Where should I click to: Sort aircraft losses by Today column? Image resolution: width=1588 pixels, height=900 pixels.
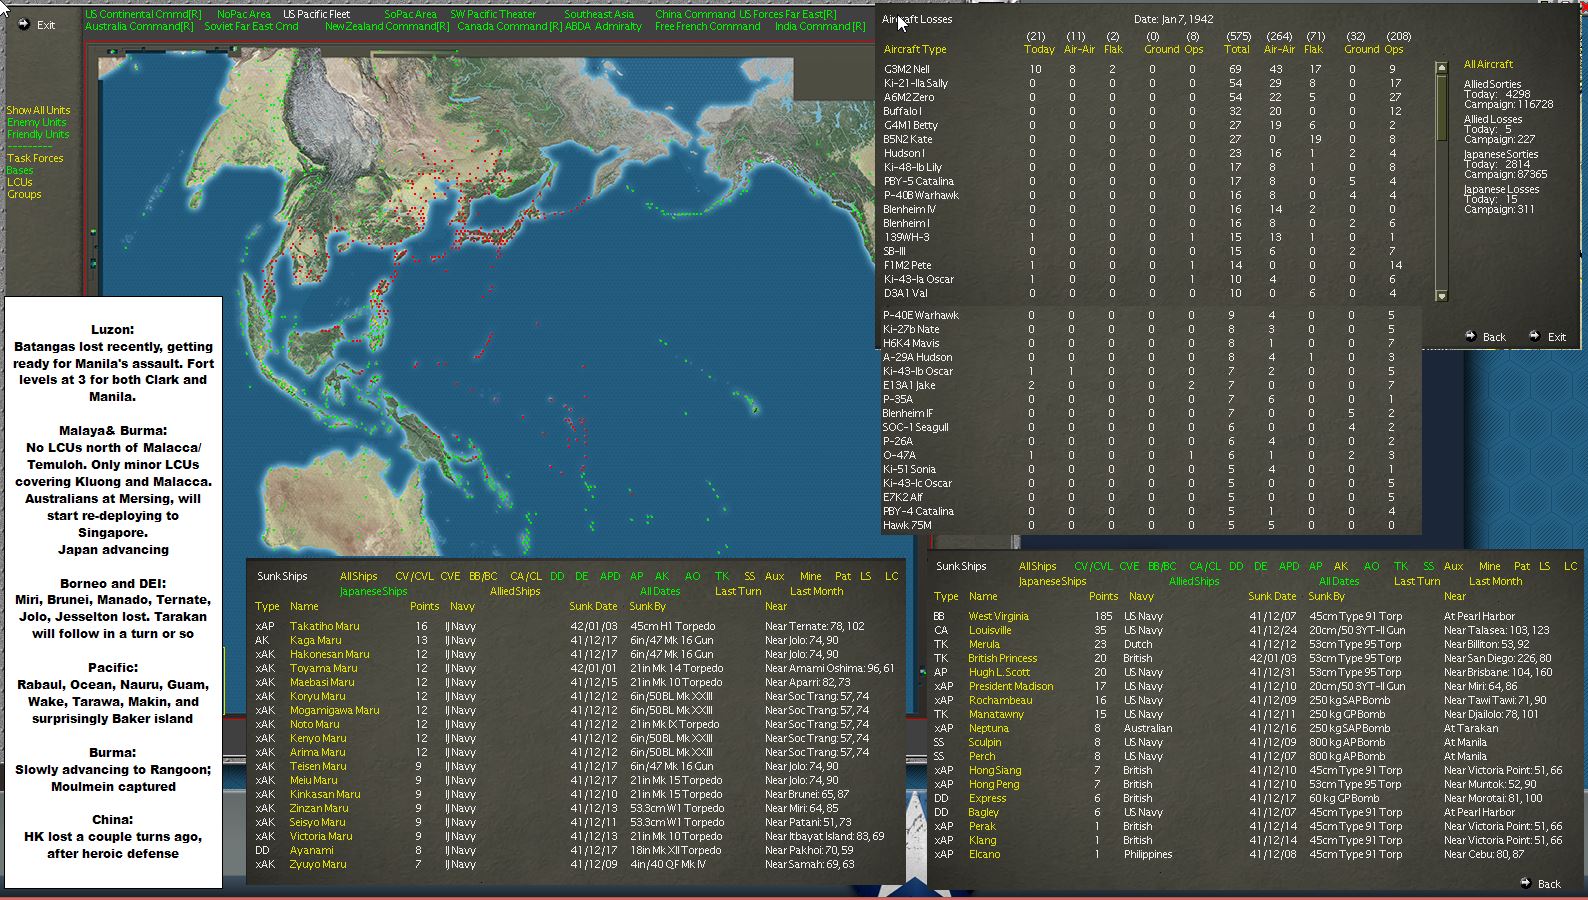click(1039, 49)
